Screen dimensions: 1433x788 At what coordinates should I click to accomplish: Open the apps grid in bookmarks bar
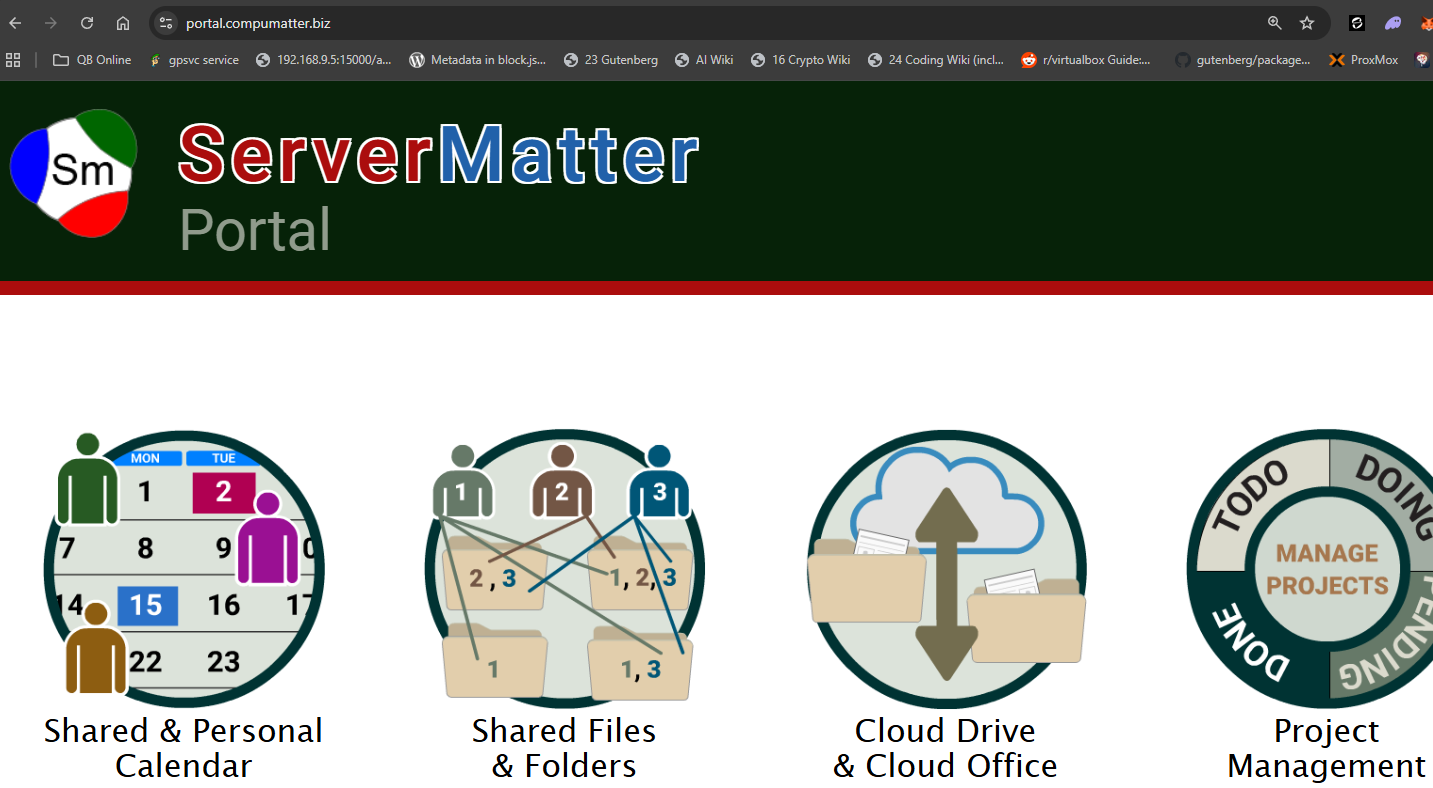tap(13, 60)
